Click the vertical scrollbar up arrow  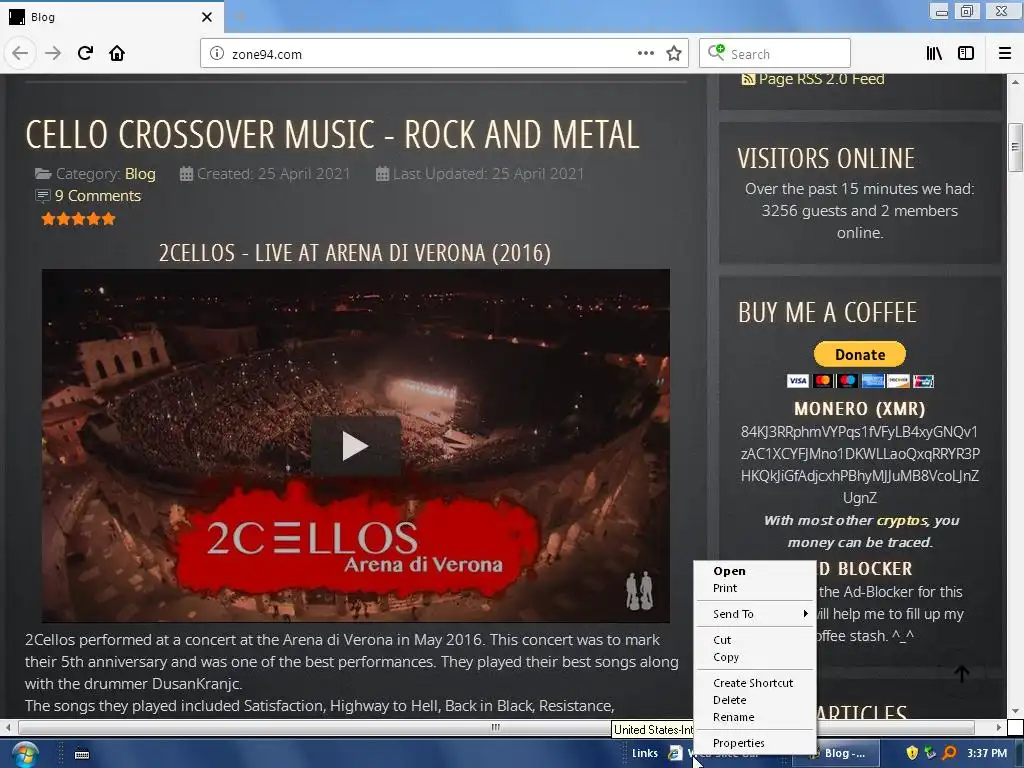point(1015,82)
